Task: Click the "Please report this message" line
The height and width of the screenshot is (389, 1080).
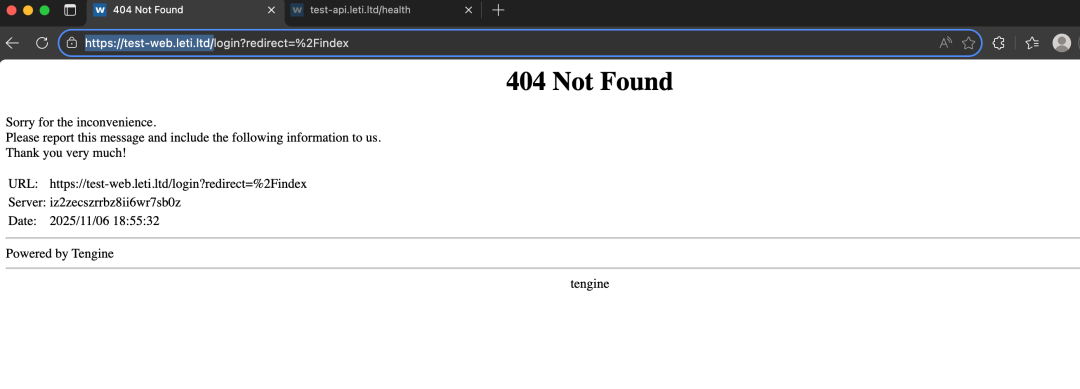Action: (x=194, y=137)
